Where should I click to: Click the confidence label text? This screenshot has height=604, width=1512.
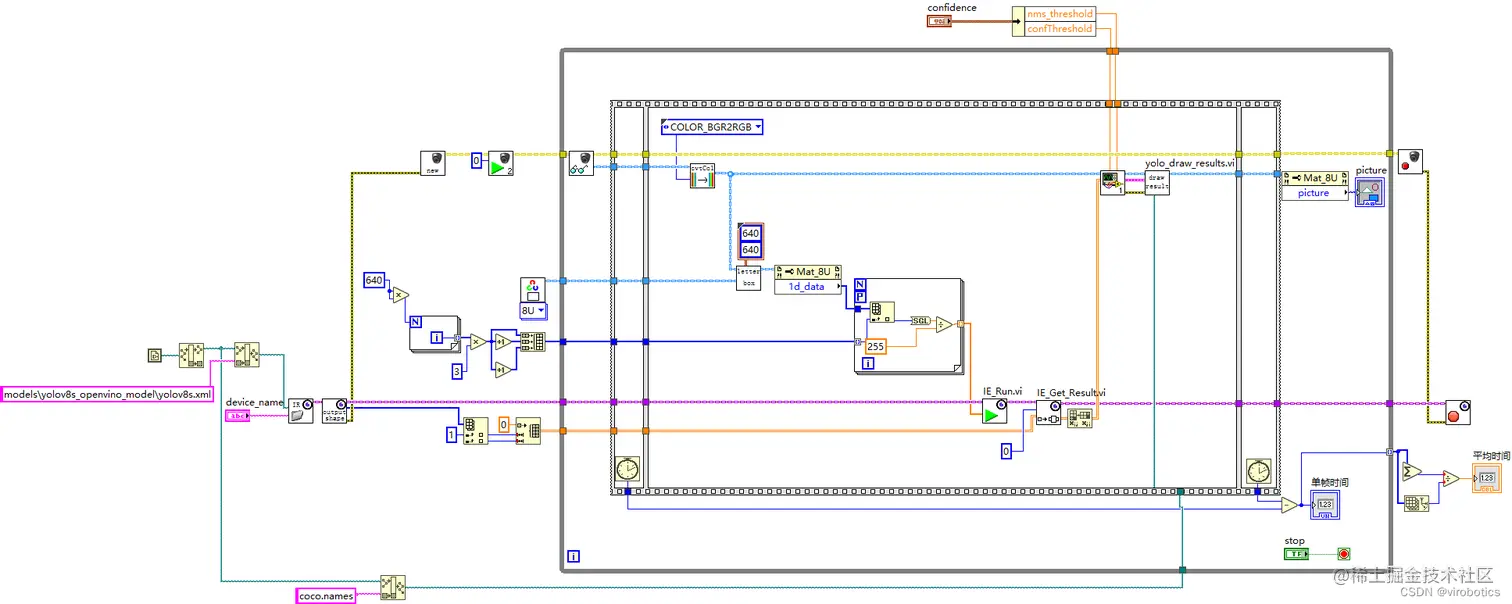[952, 8]
